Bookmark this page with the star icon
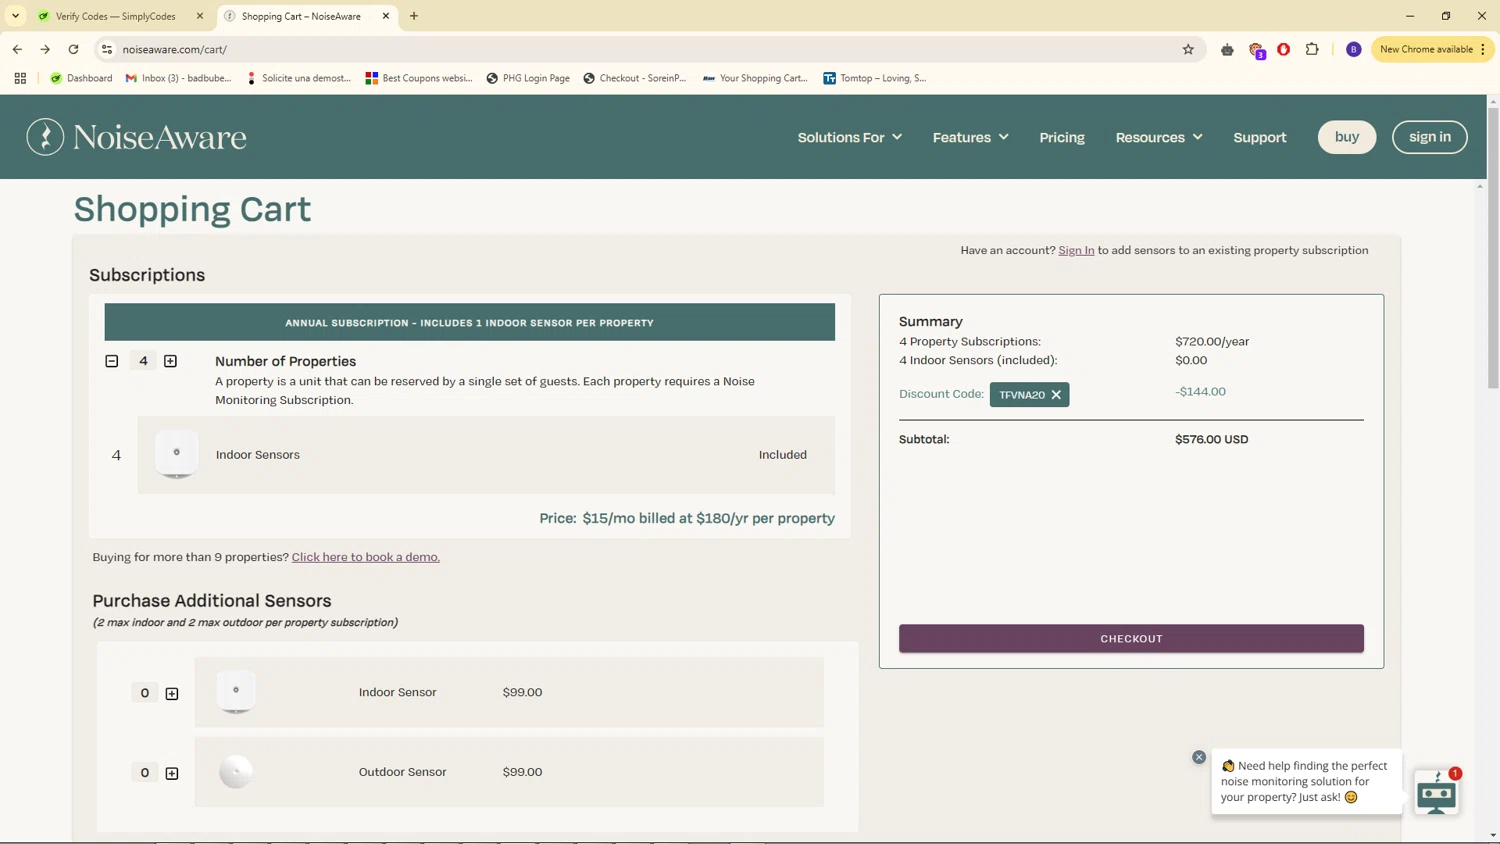This screenshot has width=1500, height=844. point(1188,49)
